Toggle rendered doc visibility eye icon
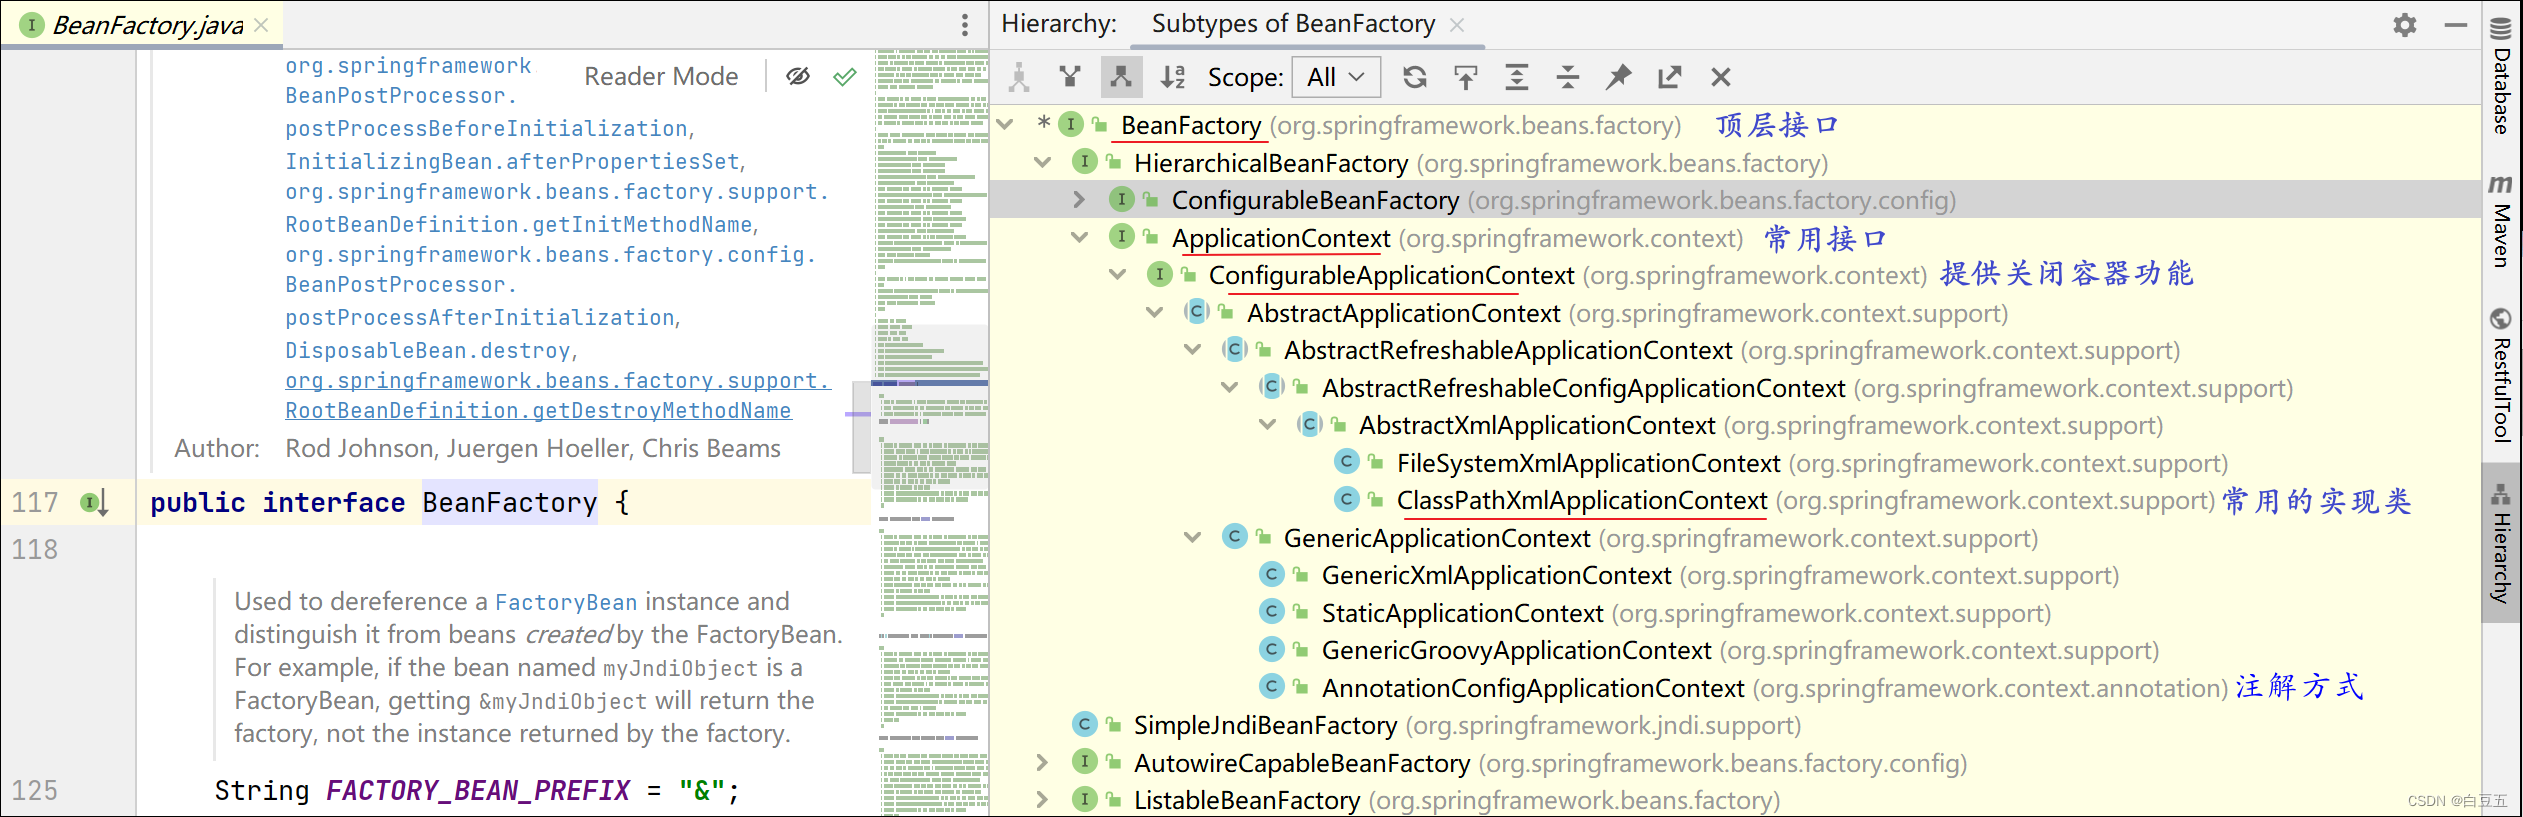Image resolution: width=2523 pixels, height=817 pixels. (x=797, y=77)
